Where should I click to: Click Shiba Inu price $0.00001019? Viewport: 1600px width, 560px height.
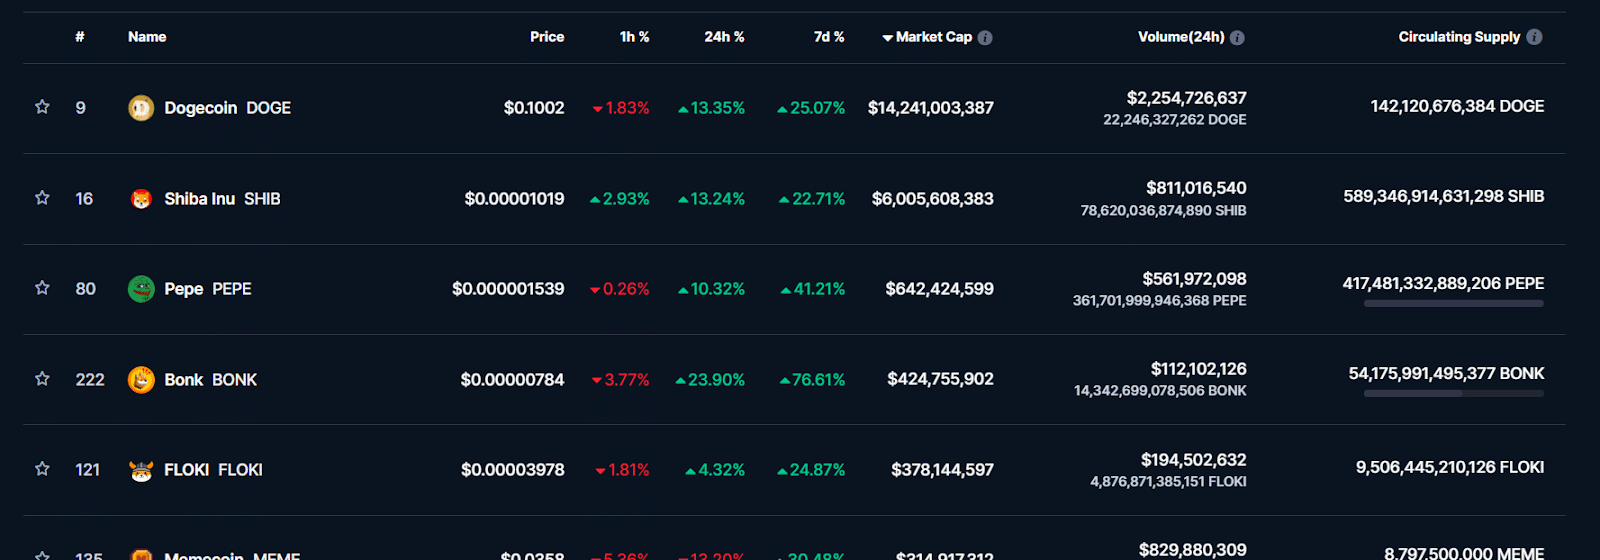click(514, 199)
